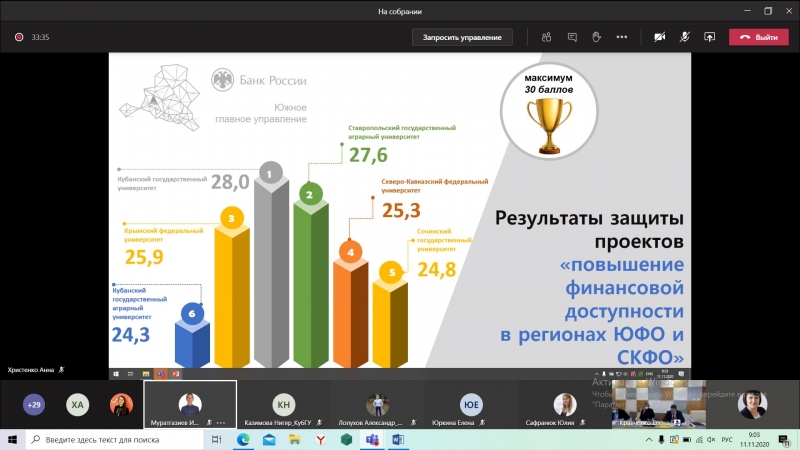Turn on the camera
Image resolution: width=800 pixels, height=450 pixels.
(x=660, y=37)
